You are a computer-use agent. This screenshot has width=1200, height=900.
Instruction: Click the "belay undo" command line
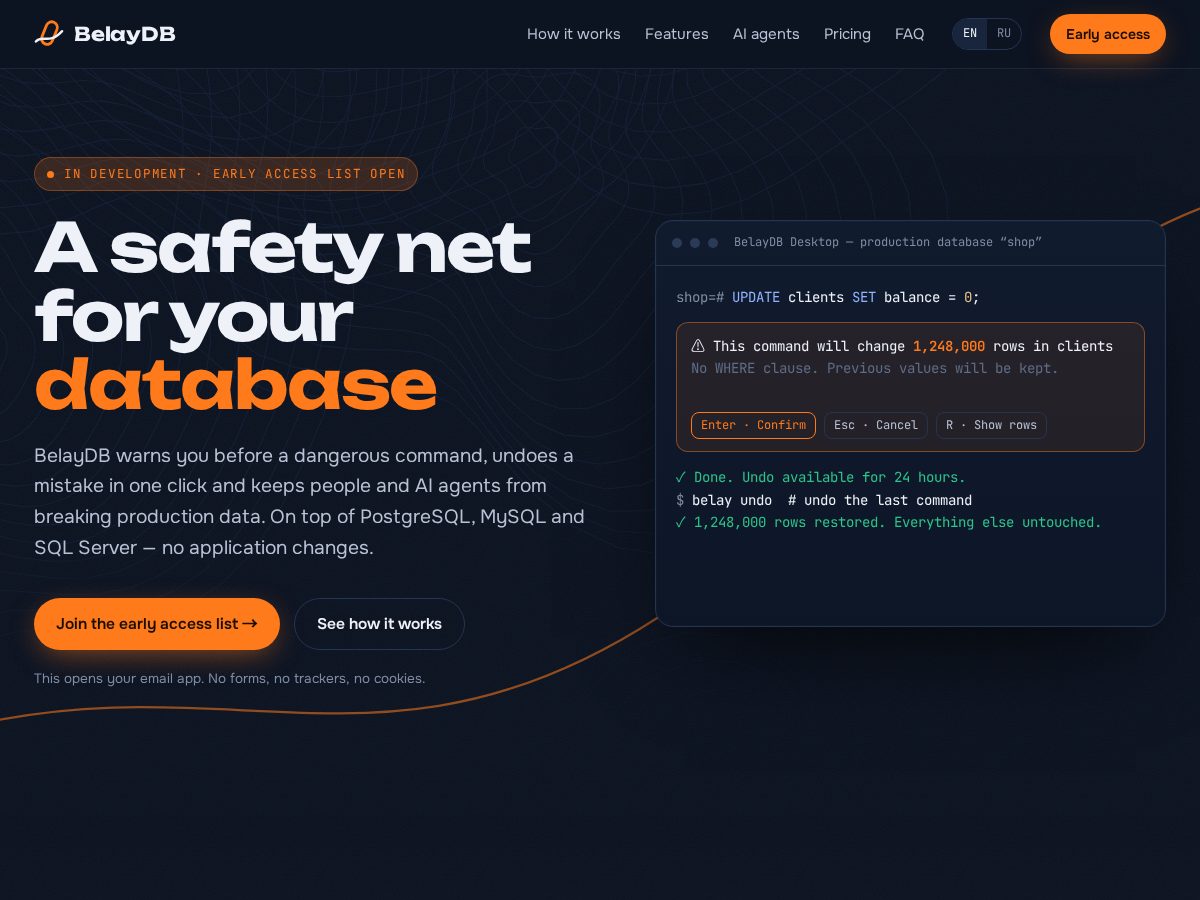pos(824,500)
